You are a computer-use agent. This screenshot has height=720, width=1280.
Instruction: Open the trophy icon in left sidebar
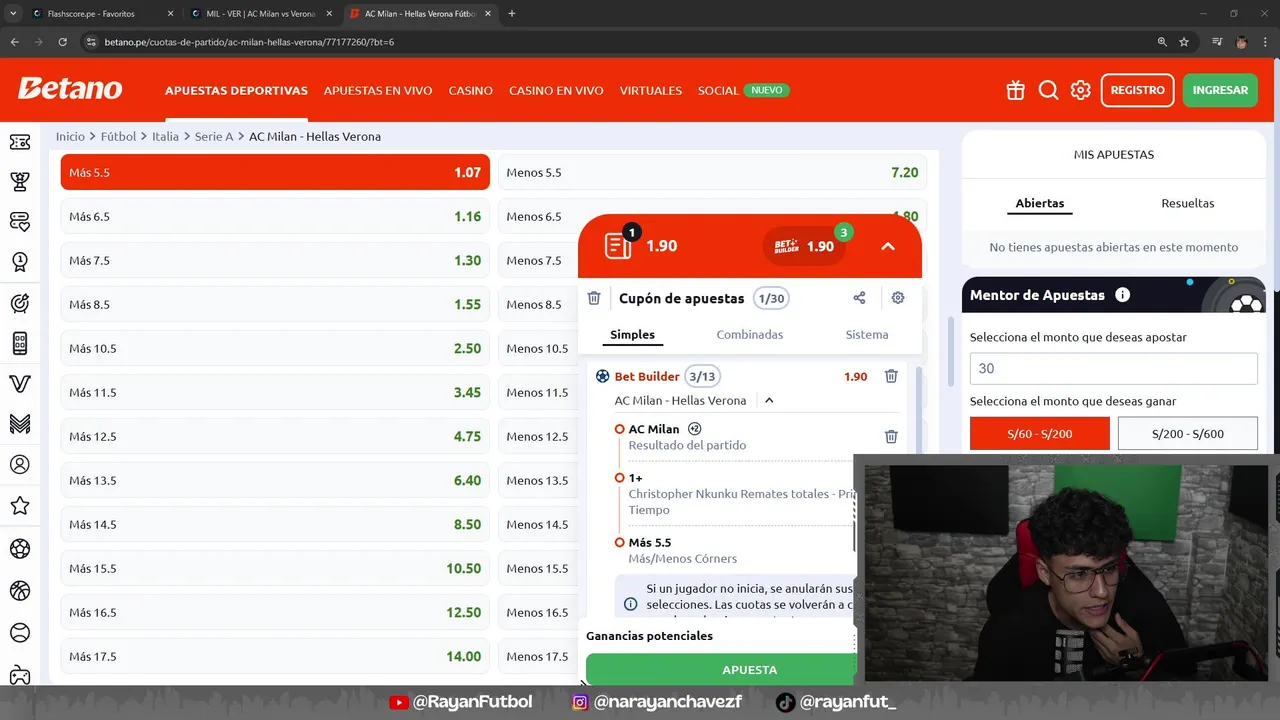point(20,181)
